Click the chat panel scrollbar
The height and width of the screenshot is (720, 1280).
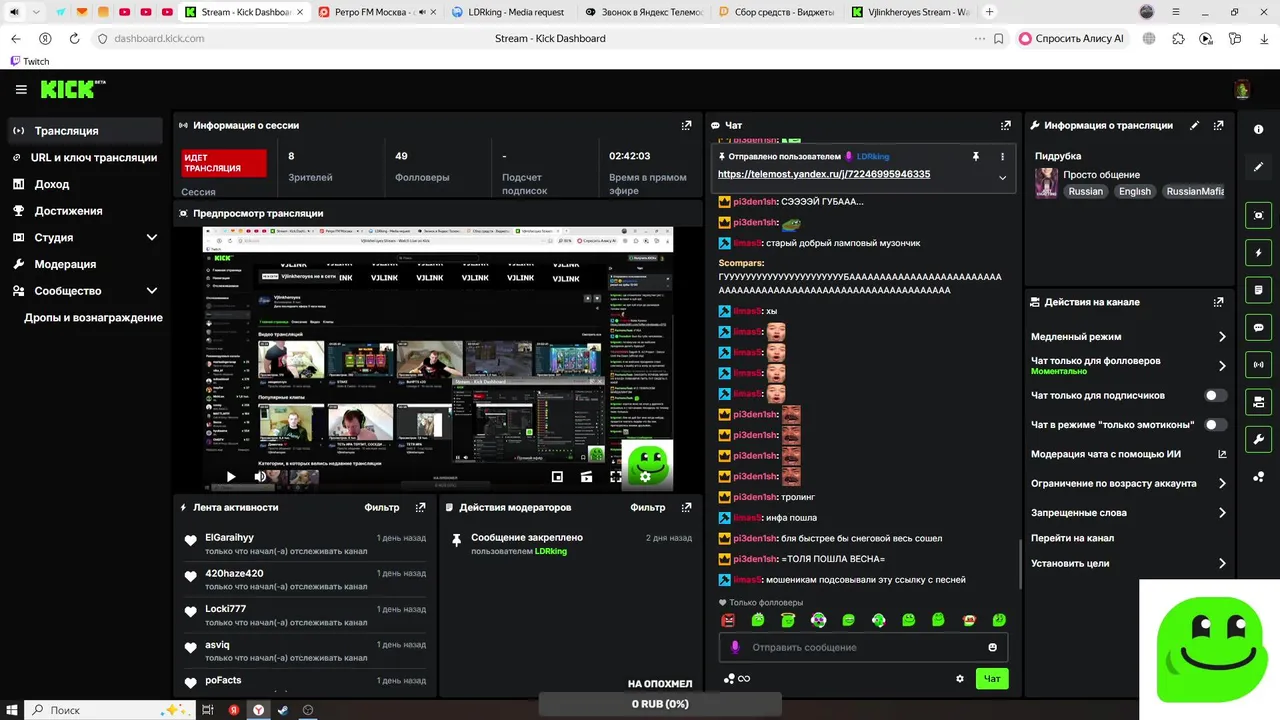pyautogui.click(x=1020, y=564)
